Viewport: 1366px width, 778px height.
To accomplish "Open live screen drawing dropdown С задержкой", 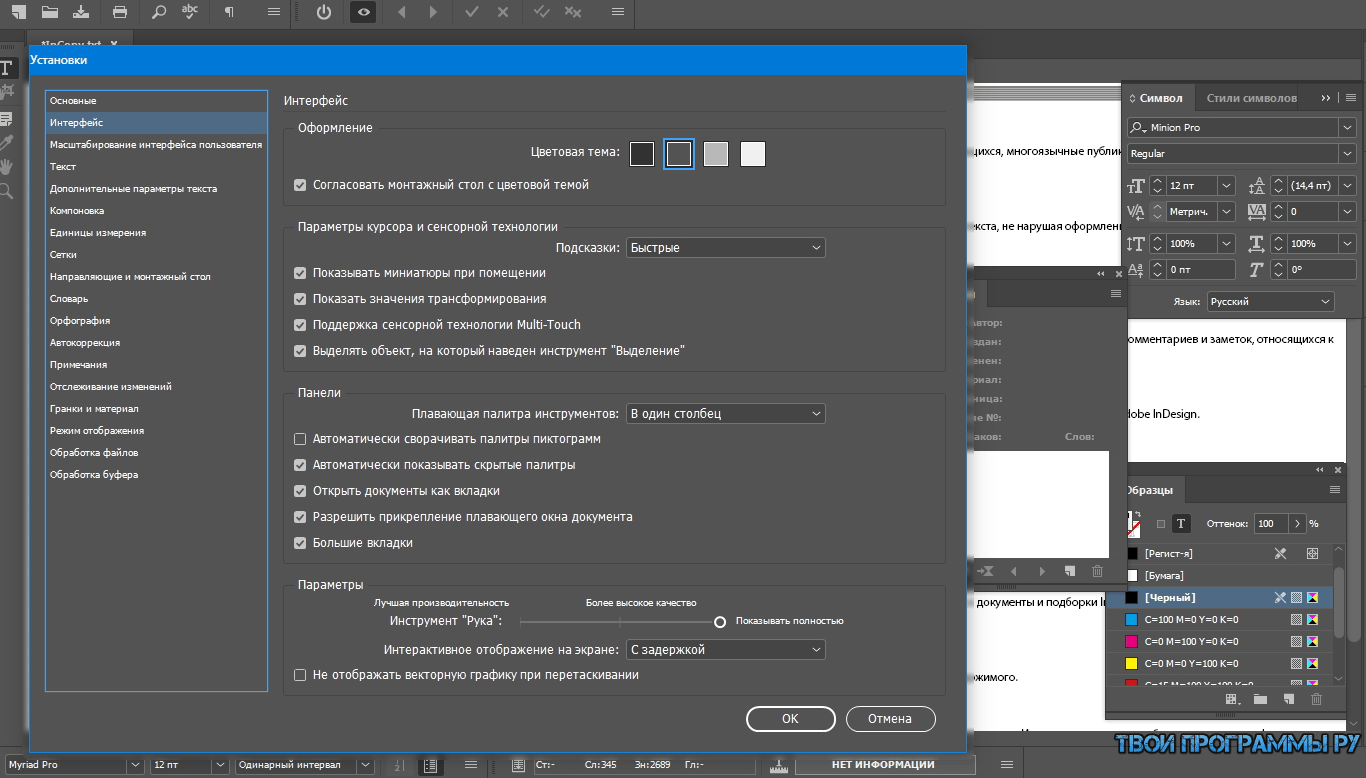I will click(x=726, y=649).
